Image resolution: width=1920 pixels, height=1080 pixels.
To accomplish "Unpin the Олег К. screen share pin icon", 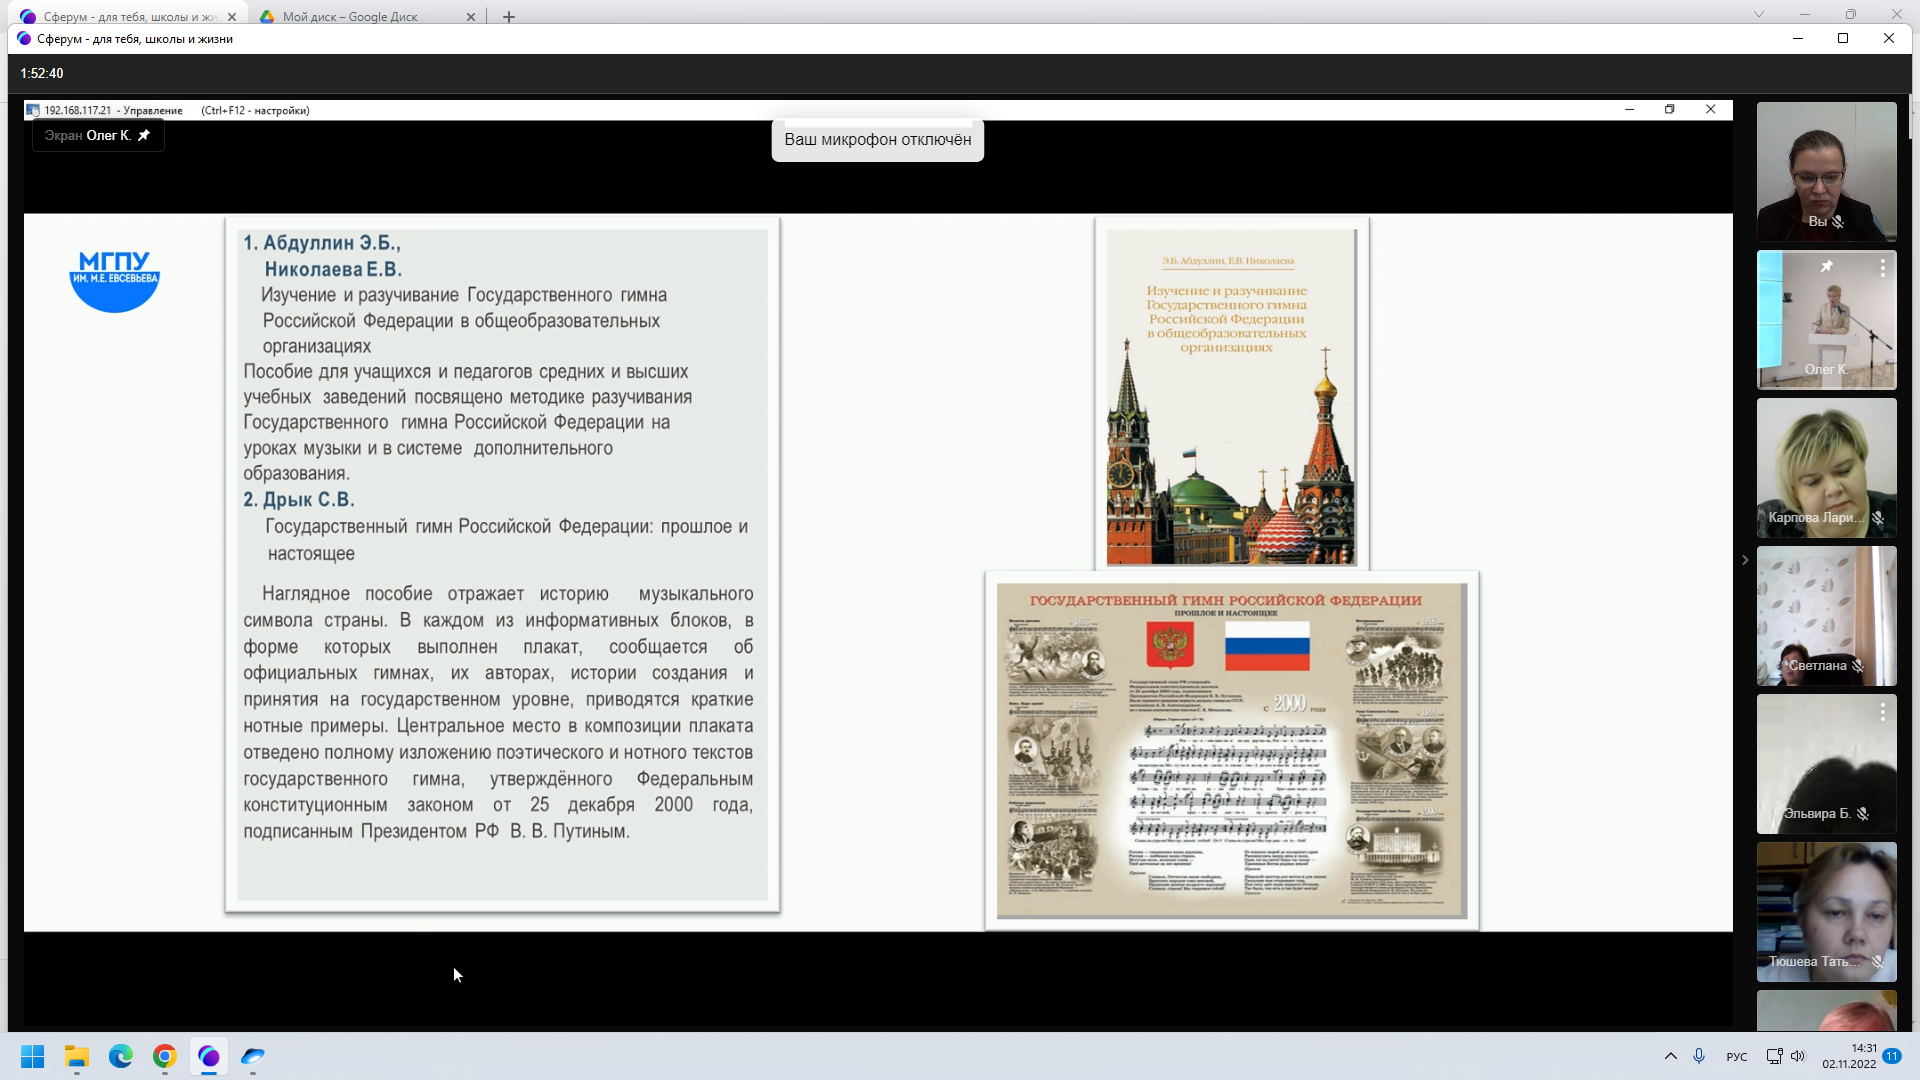I will (x=144, y=135).
